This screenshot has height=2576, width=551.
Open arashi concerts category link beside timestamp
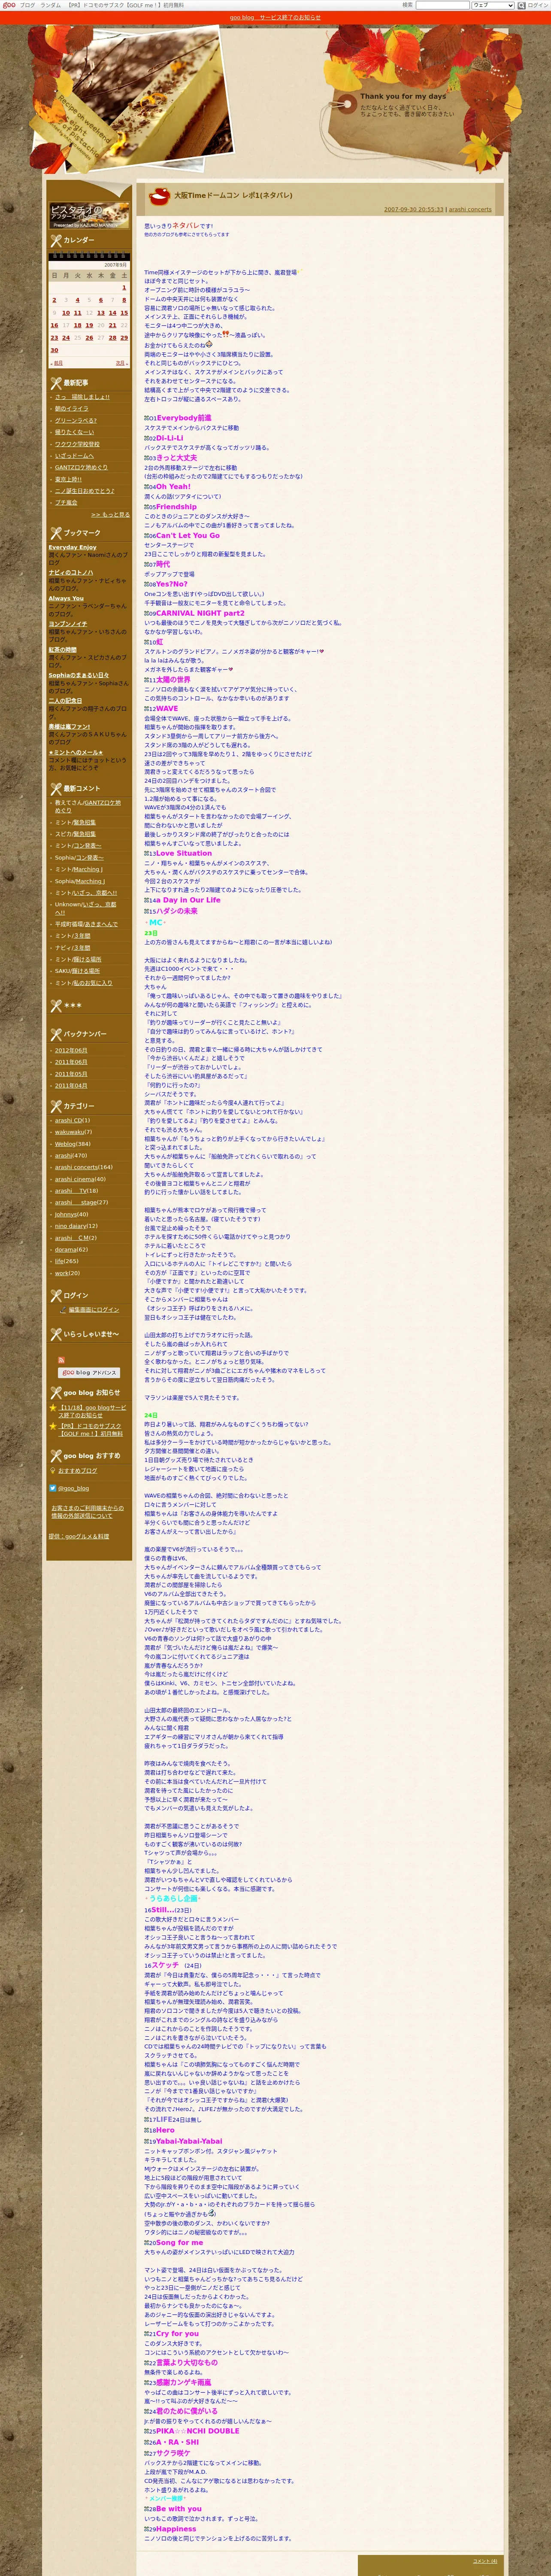[x=470, y=210]
